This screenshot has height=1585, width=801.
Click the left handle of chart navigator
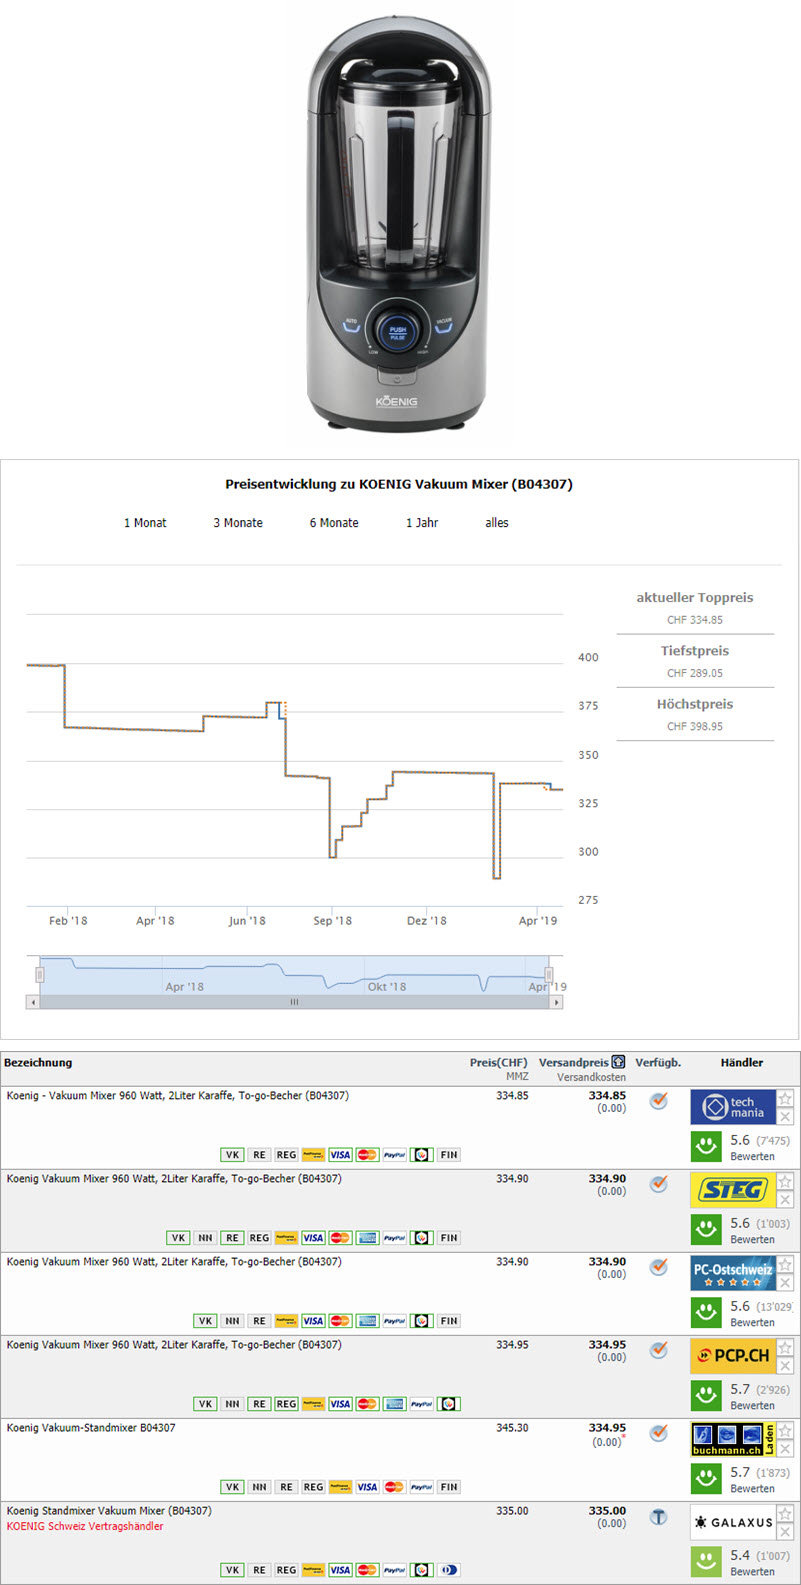point(40,974)
